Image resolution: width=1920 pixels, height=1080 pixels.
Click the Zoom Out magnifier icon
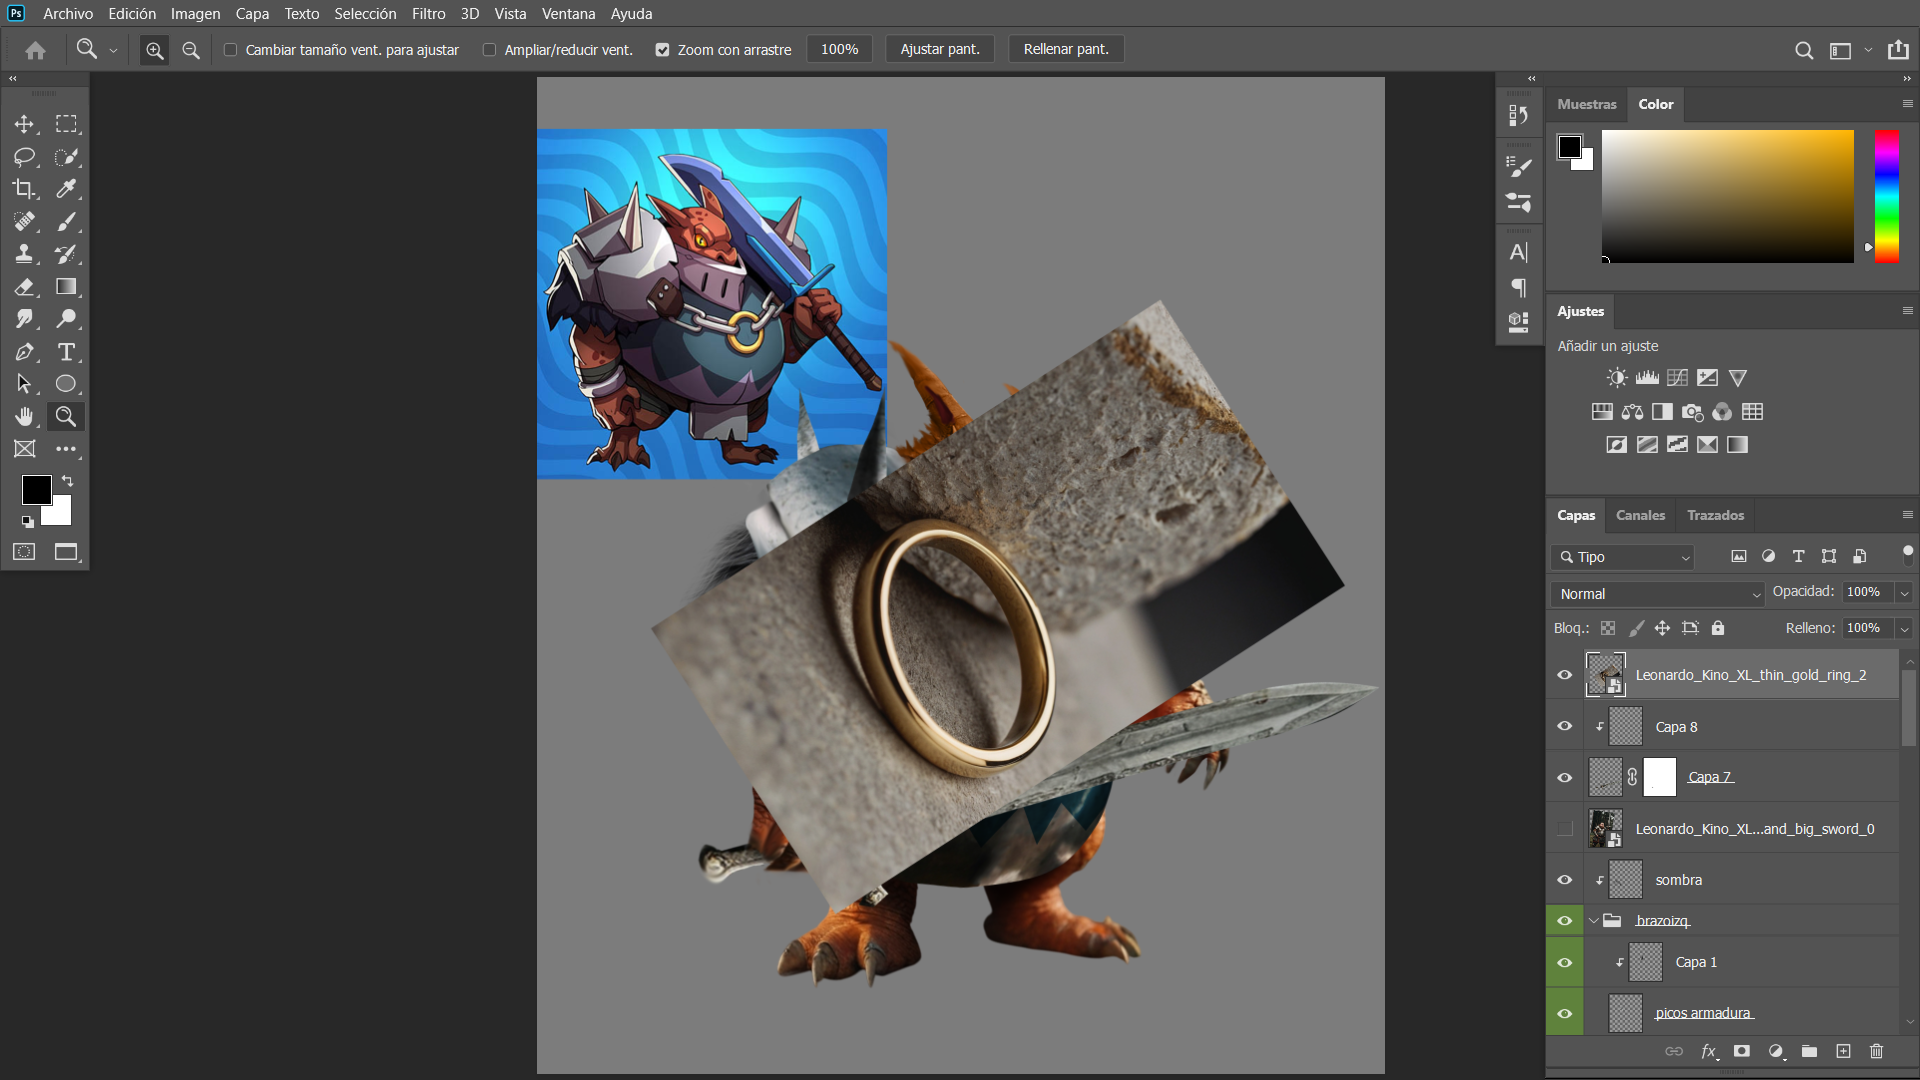191,50
